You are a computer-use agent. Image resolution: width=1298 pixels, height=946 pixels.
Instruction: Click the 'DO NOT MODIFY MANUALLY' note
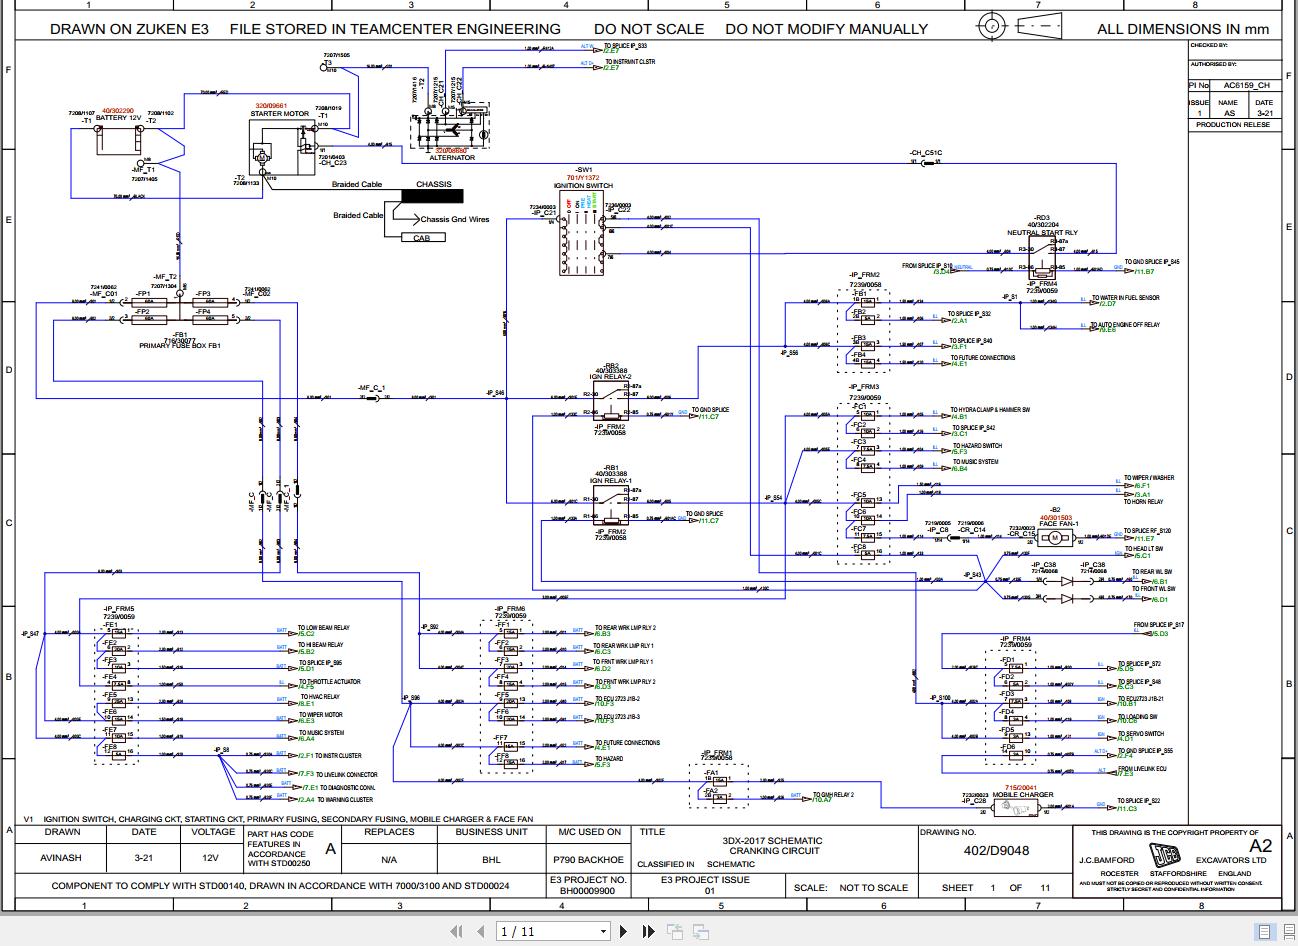point(827,29)
